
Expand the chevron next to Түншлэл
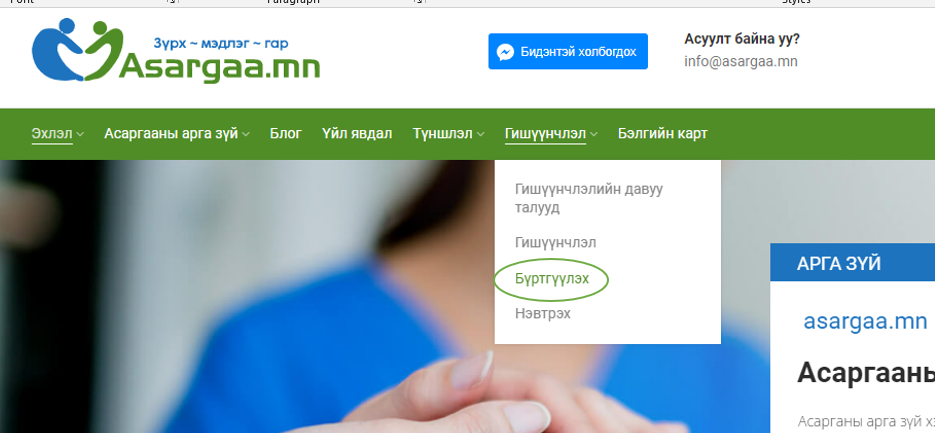pyautogui.click(x=480, y=134)
